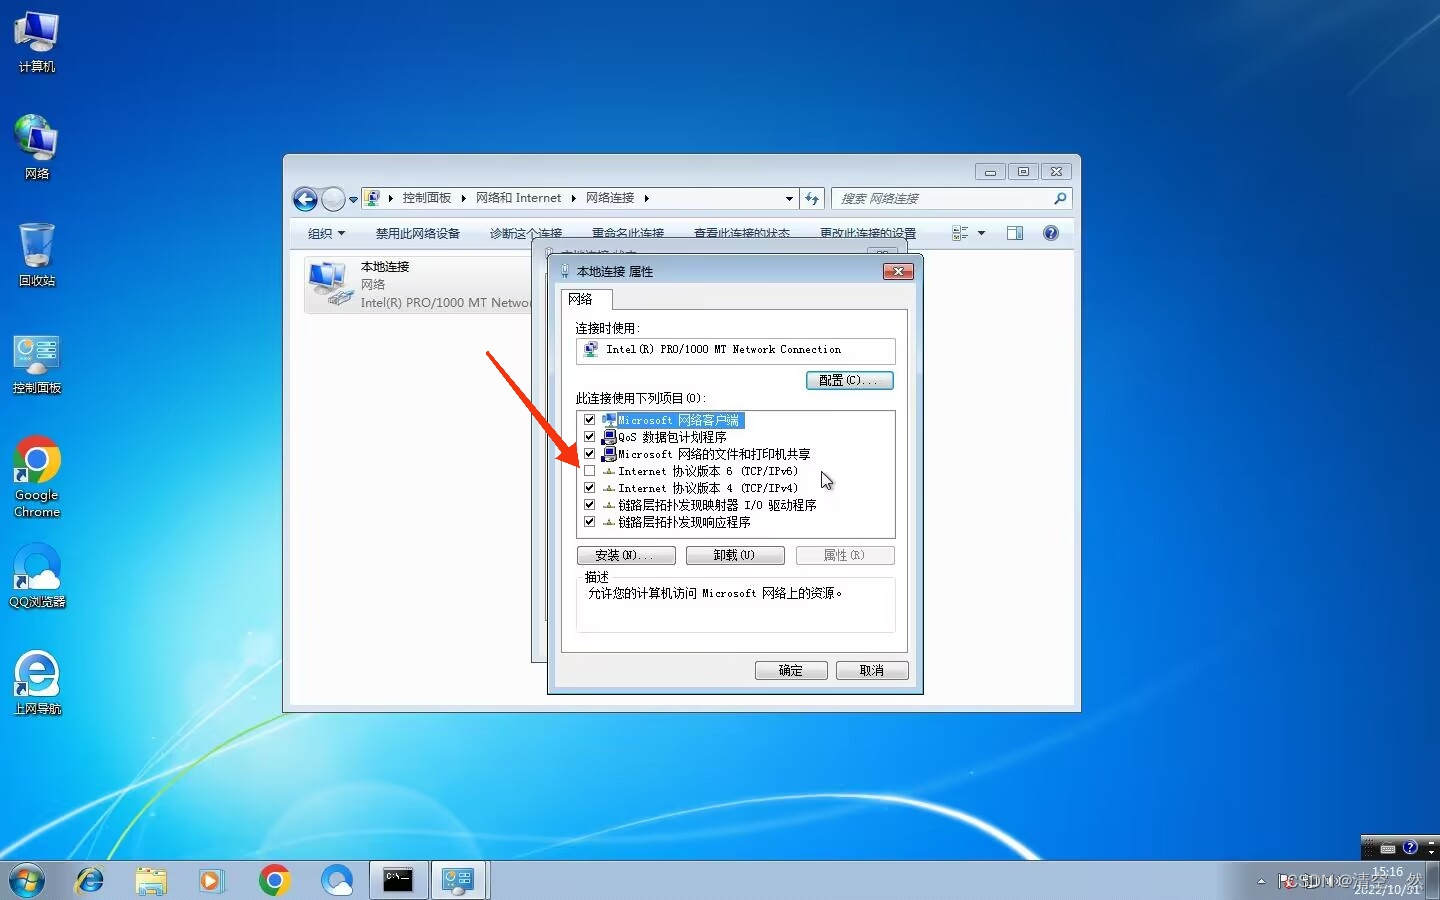Open QQ Browser from the taskbar
1440x900 pixels.
[x=337, y=880]
